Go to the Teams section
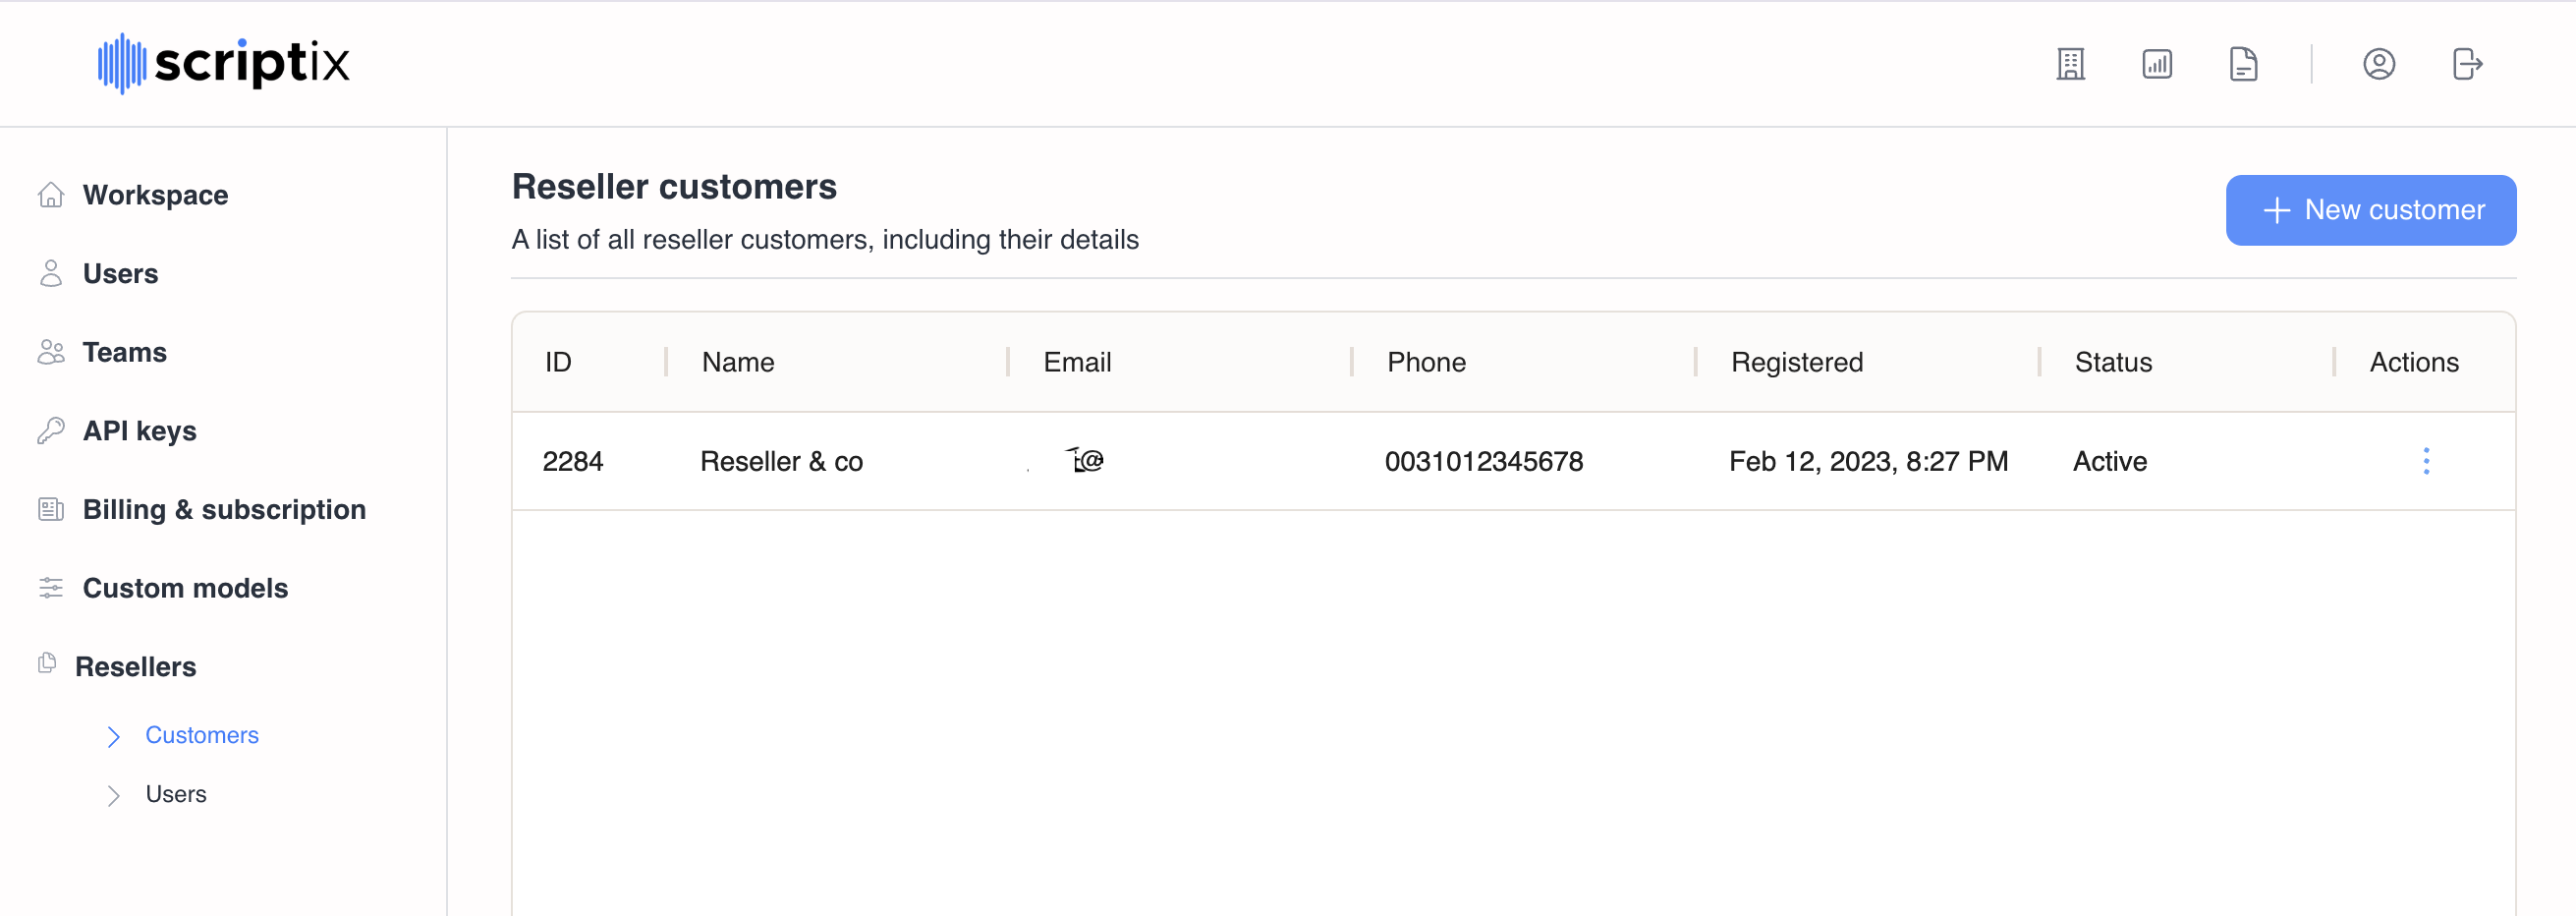Screen dimensions: 2576x916 (x=124, y=352)
